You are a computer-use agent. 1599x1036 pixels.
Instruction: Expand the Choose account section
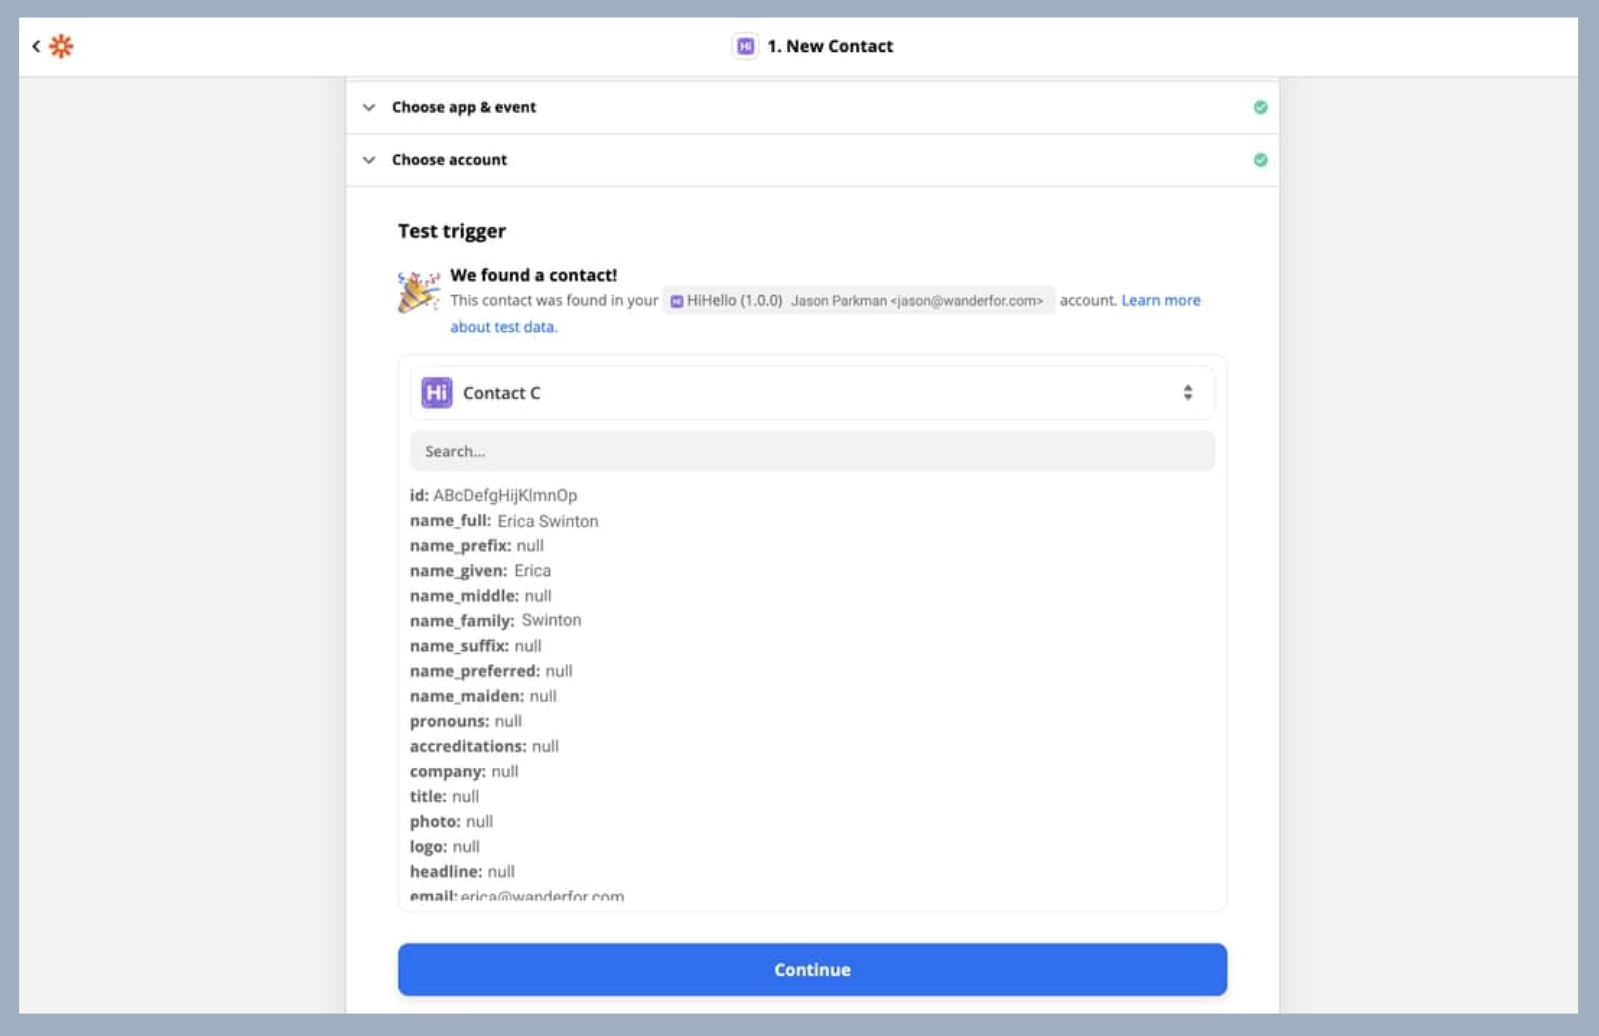coord(812,160)
